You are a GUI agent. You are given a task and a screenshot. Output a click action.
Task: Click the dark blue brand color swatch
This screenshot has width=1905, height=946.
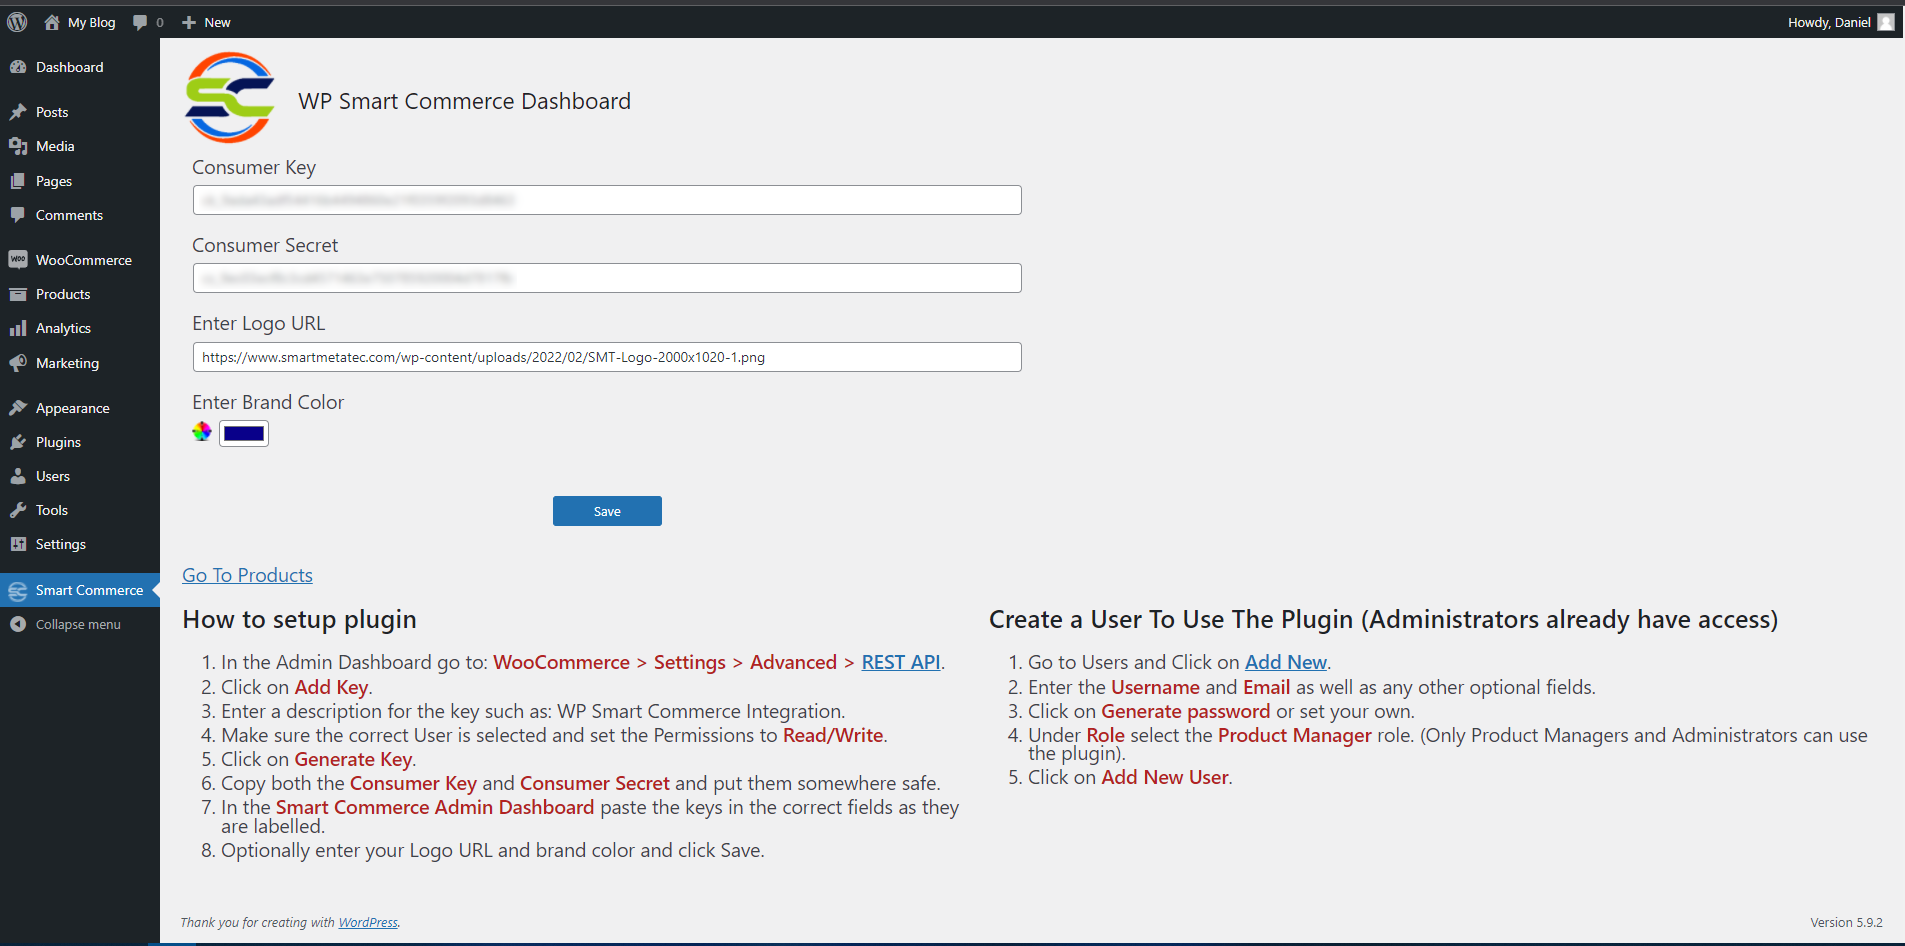pos(244,433)
